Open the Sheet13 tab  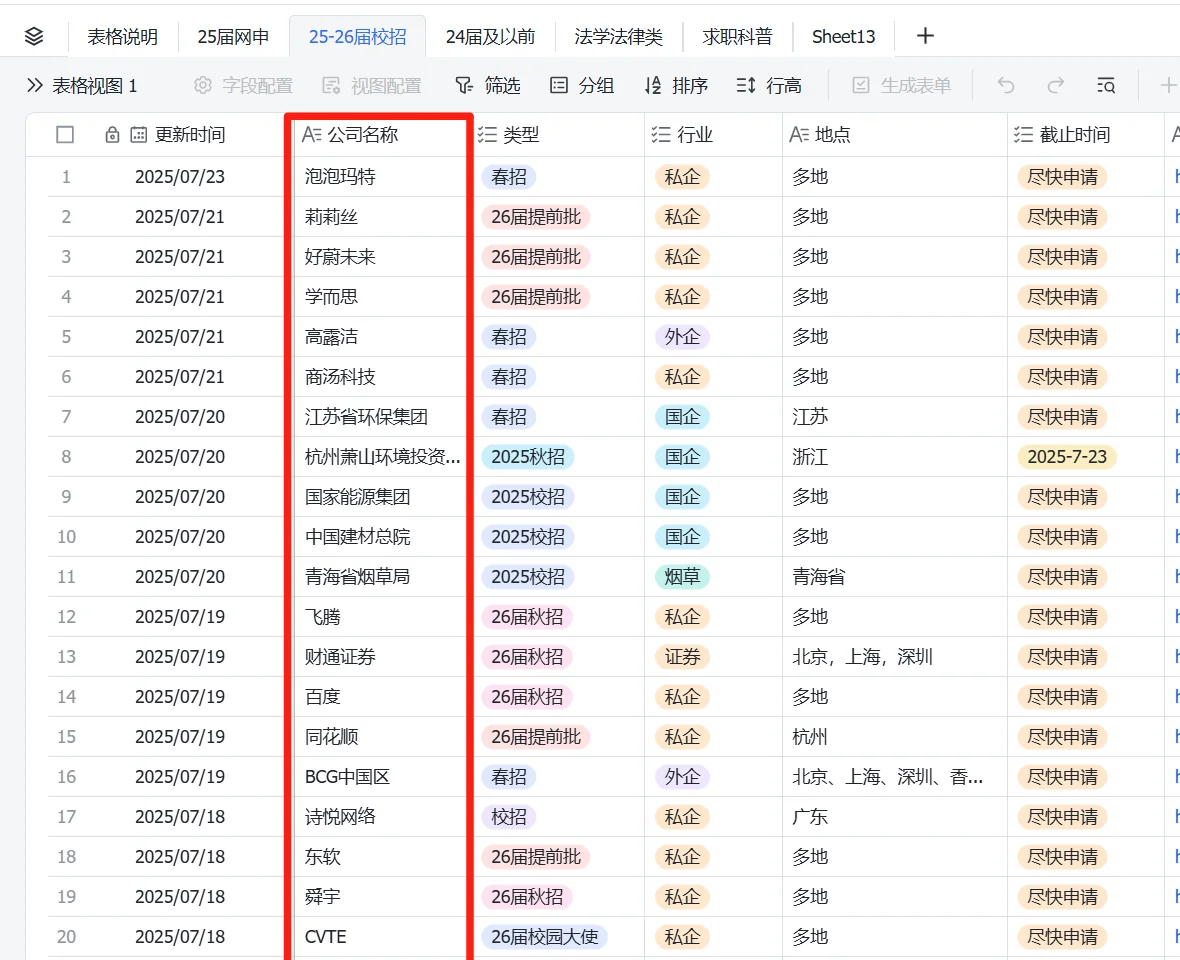[x=844, y=36]
